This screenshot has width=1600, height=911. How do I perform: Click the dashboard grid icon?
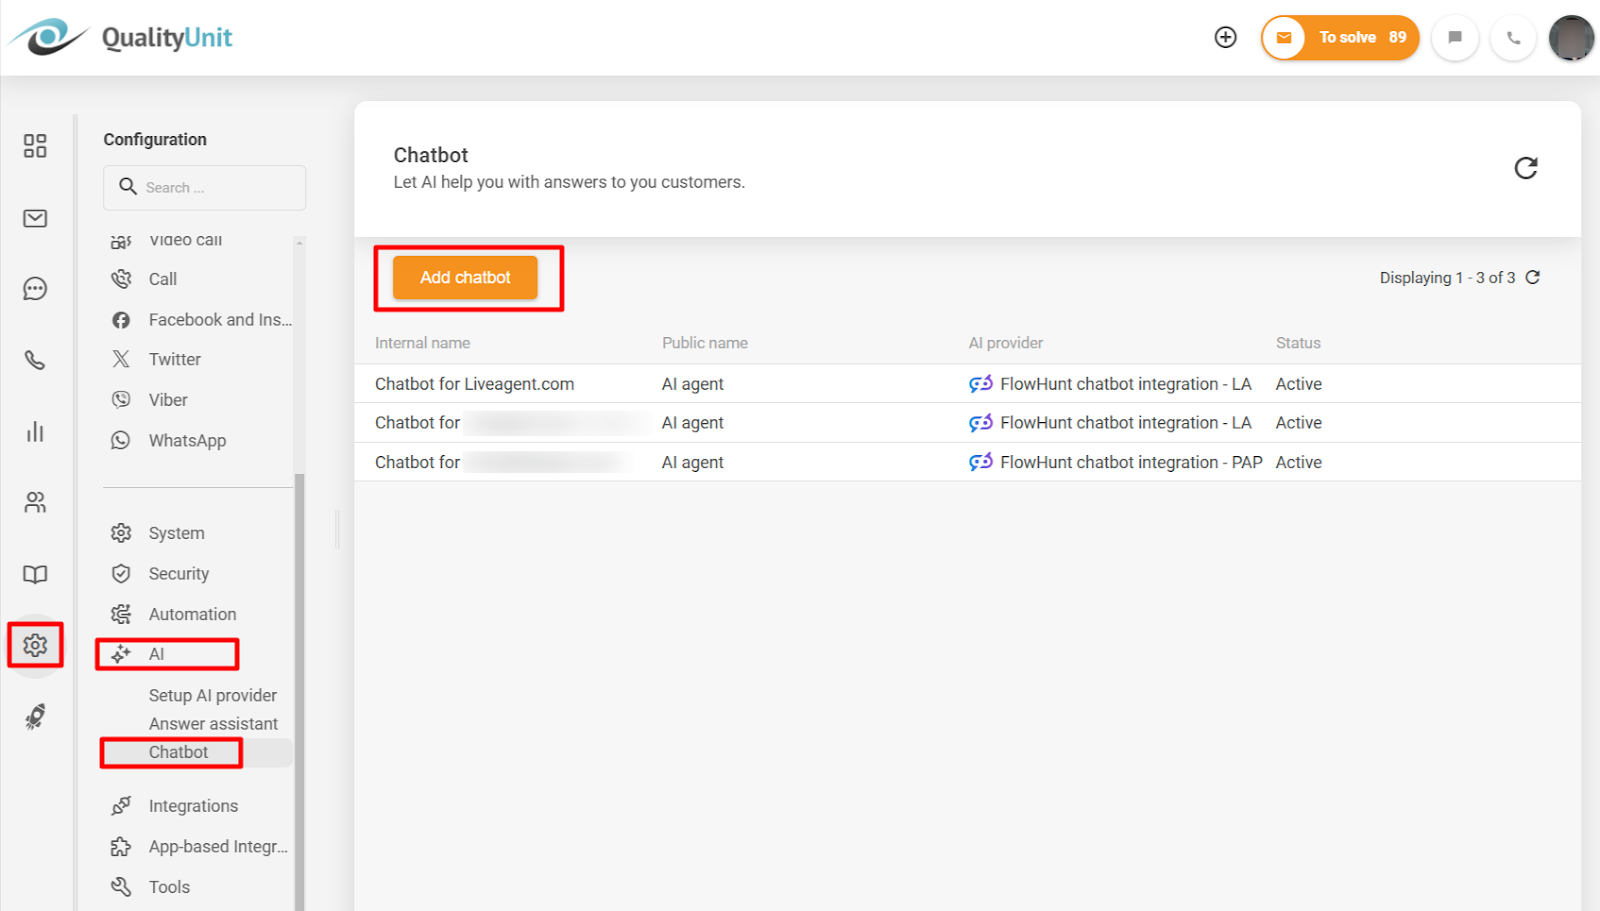[35, 146]
